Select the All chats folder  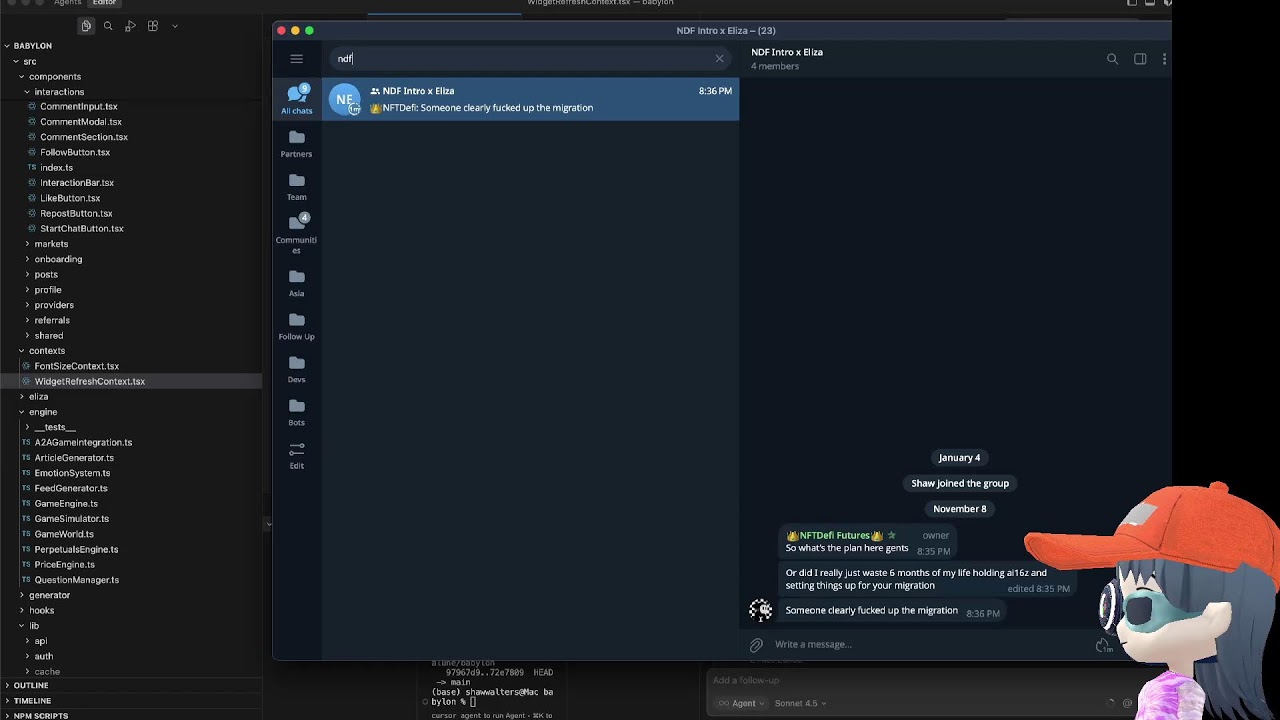(x=296, y=99)
